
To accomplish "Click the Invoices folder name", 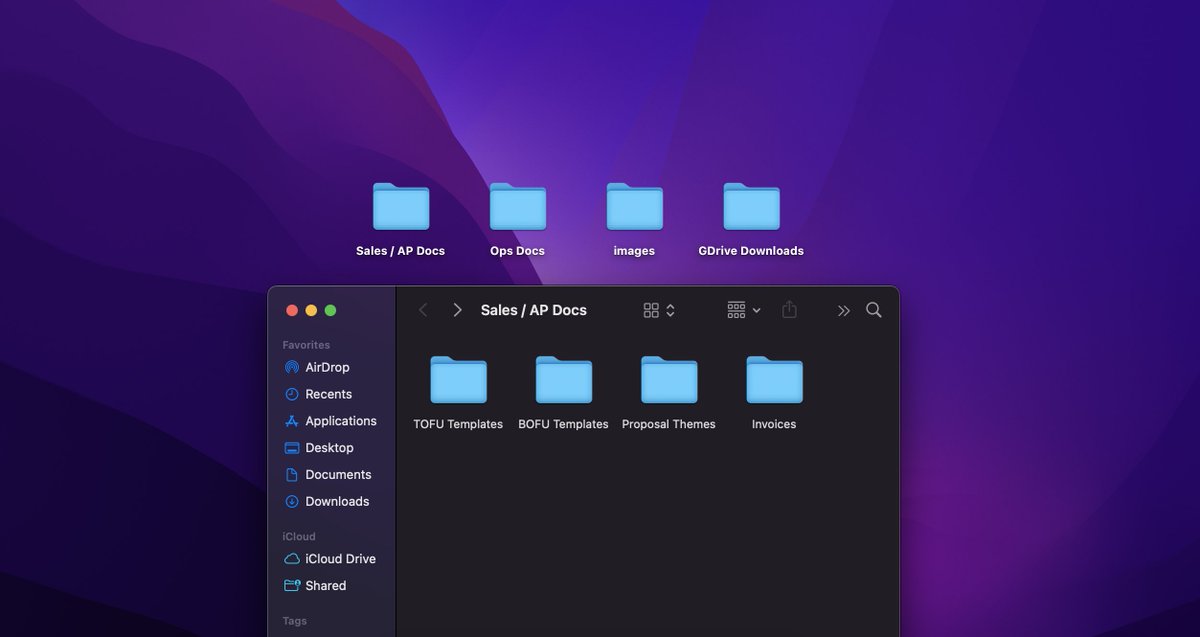I will [x=774, y=424].
